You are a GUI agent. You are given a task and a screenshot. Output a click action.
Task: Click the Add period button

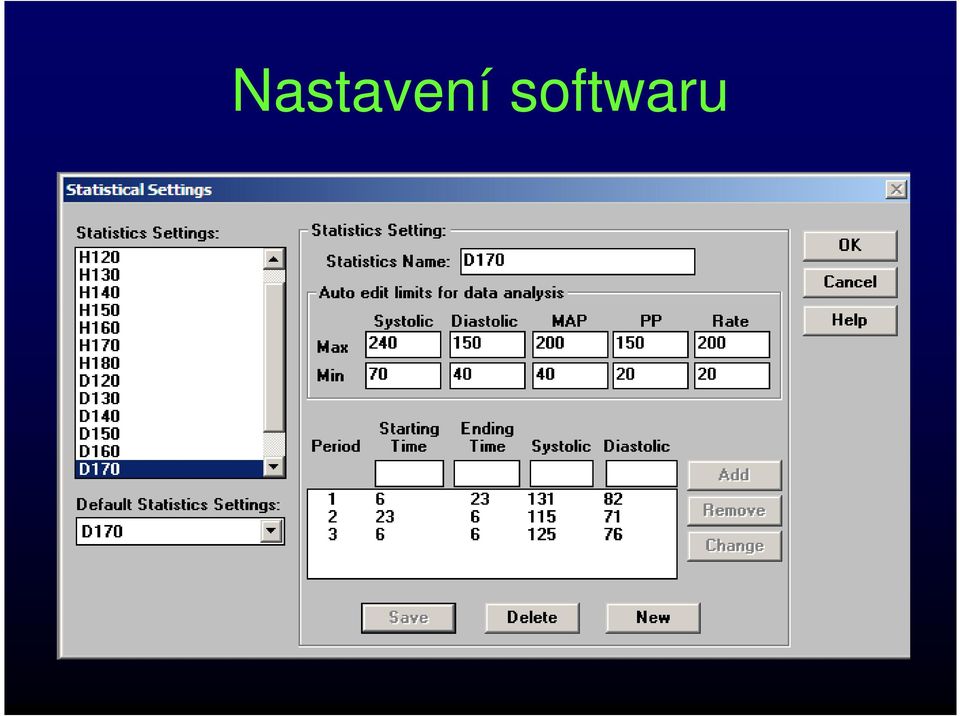(x=734, y=475)
